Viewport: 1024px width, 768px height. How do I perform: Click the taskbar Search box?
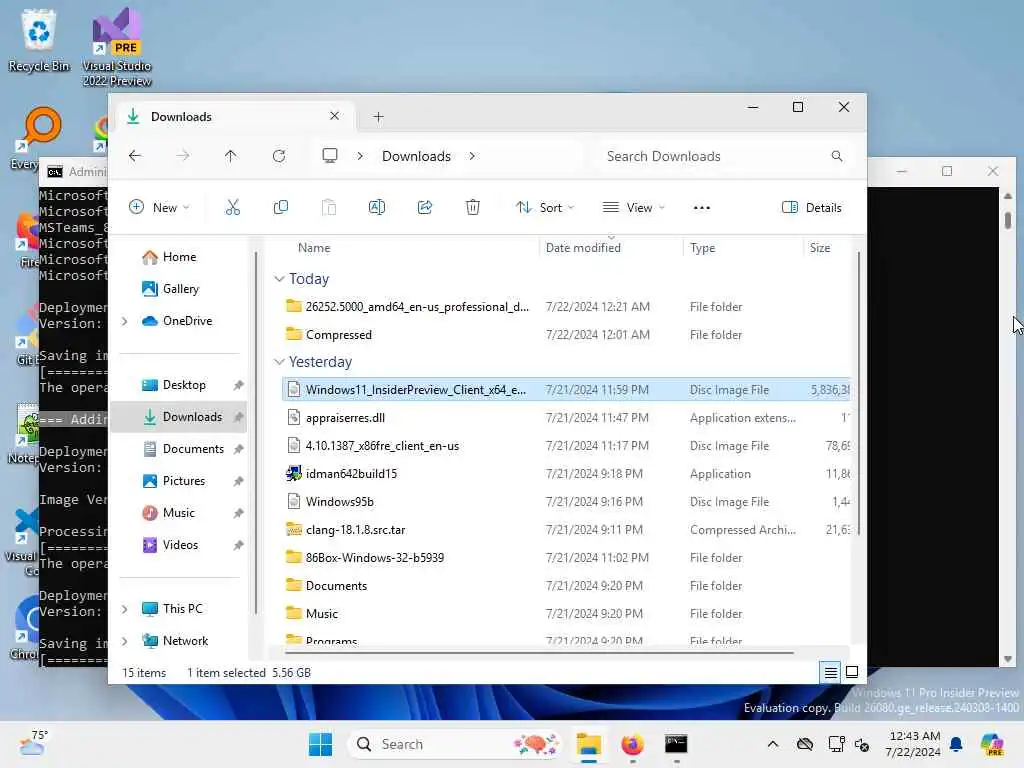(x=456, y=744)
